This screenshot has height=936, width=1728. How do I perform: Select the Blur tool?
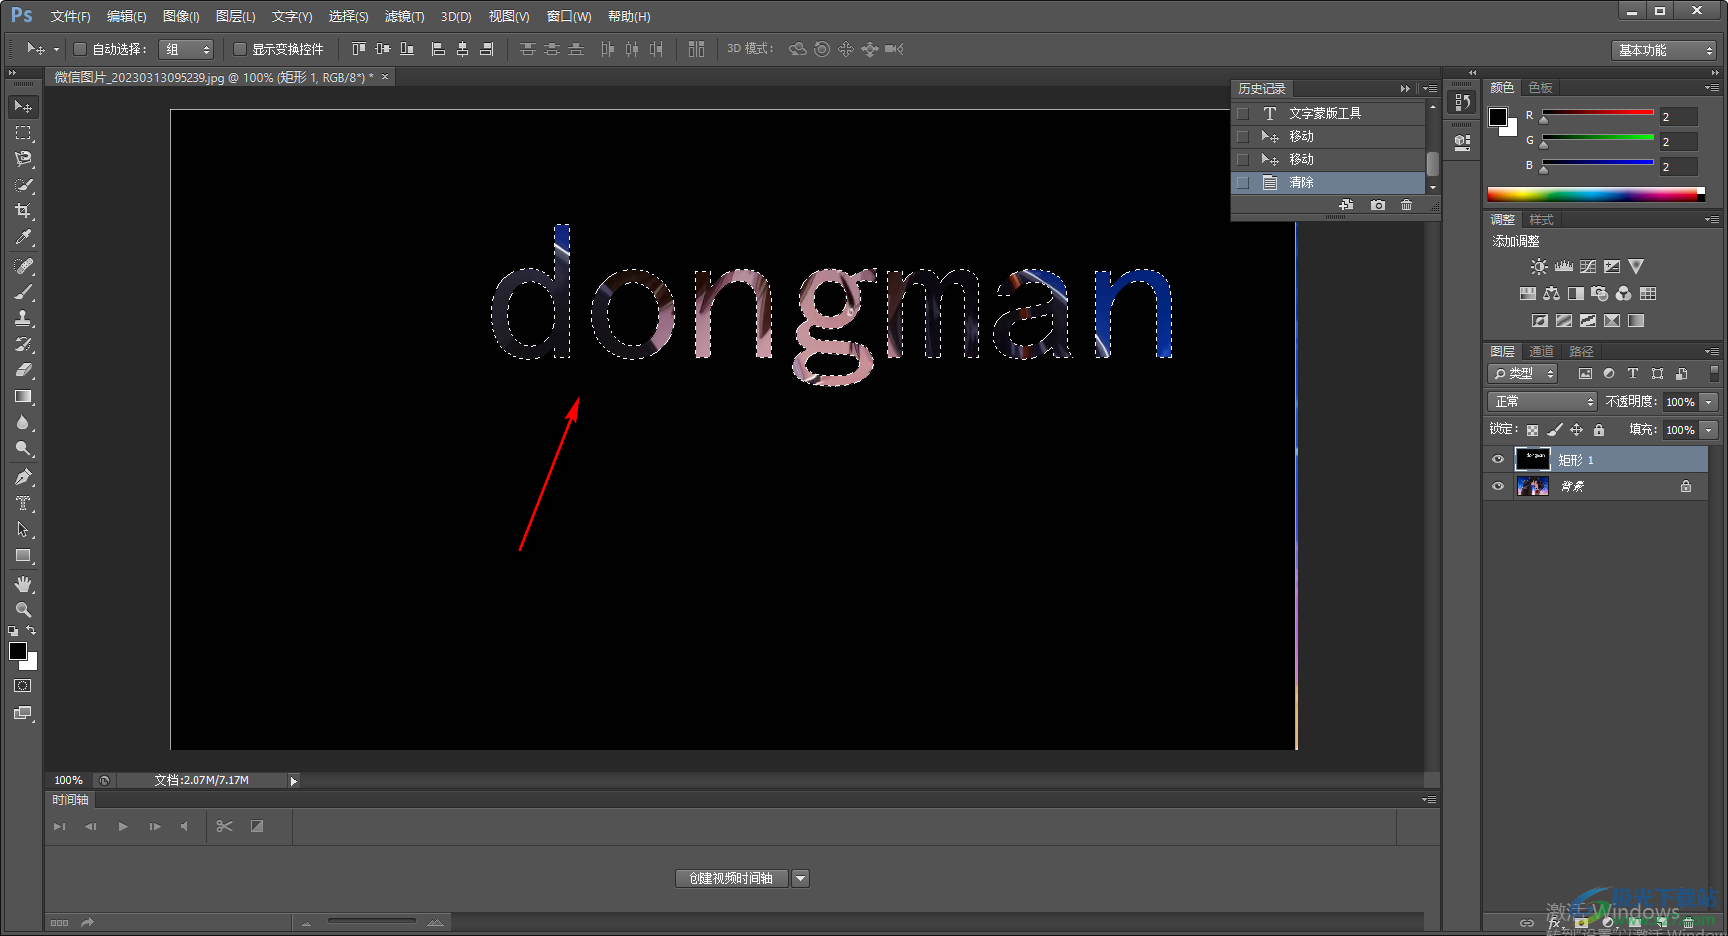coord(23,422)
